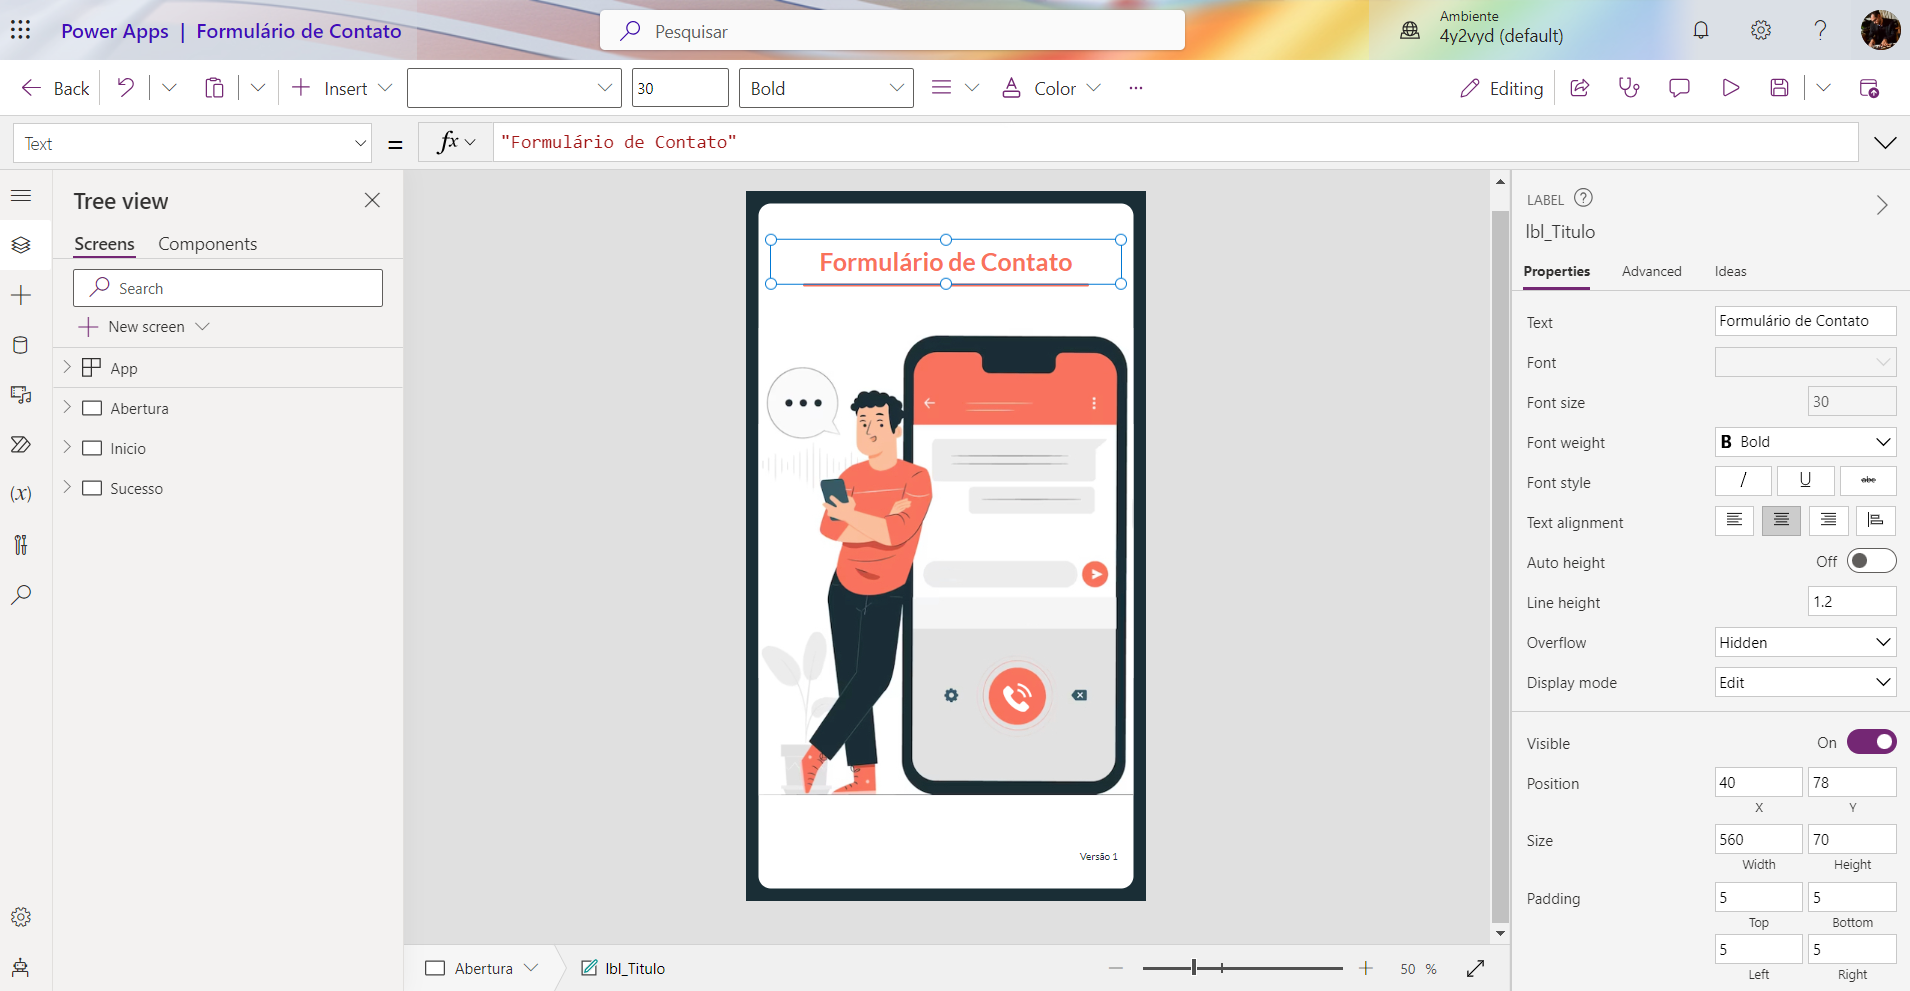This screenshot has width=1910, height=991.
Task: Open the Comments icon in the toolbar
Action: [1679, 88]
